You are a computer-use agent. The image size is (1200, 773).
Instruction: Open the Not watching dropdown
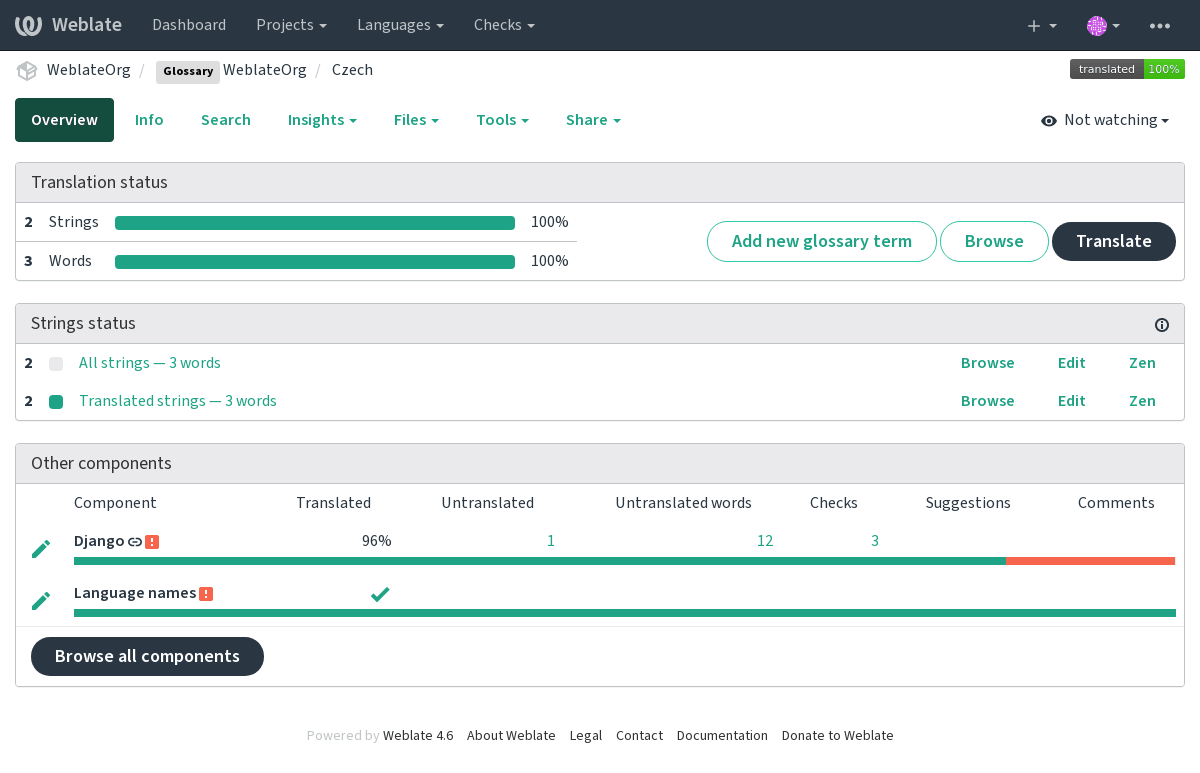click(1105, 120)
